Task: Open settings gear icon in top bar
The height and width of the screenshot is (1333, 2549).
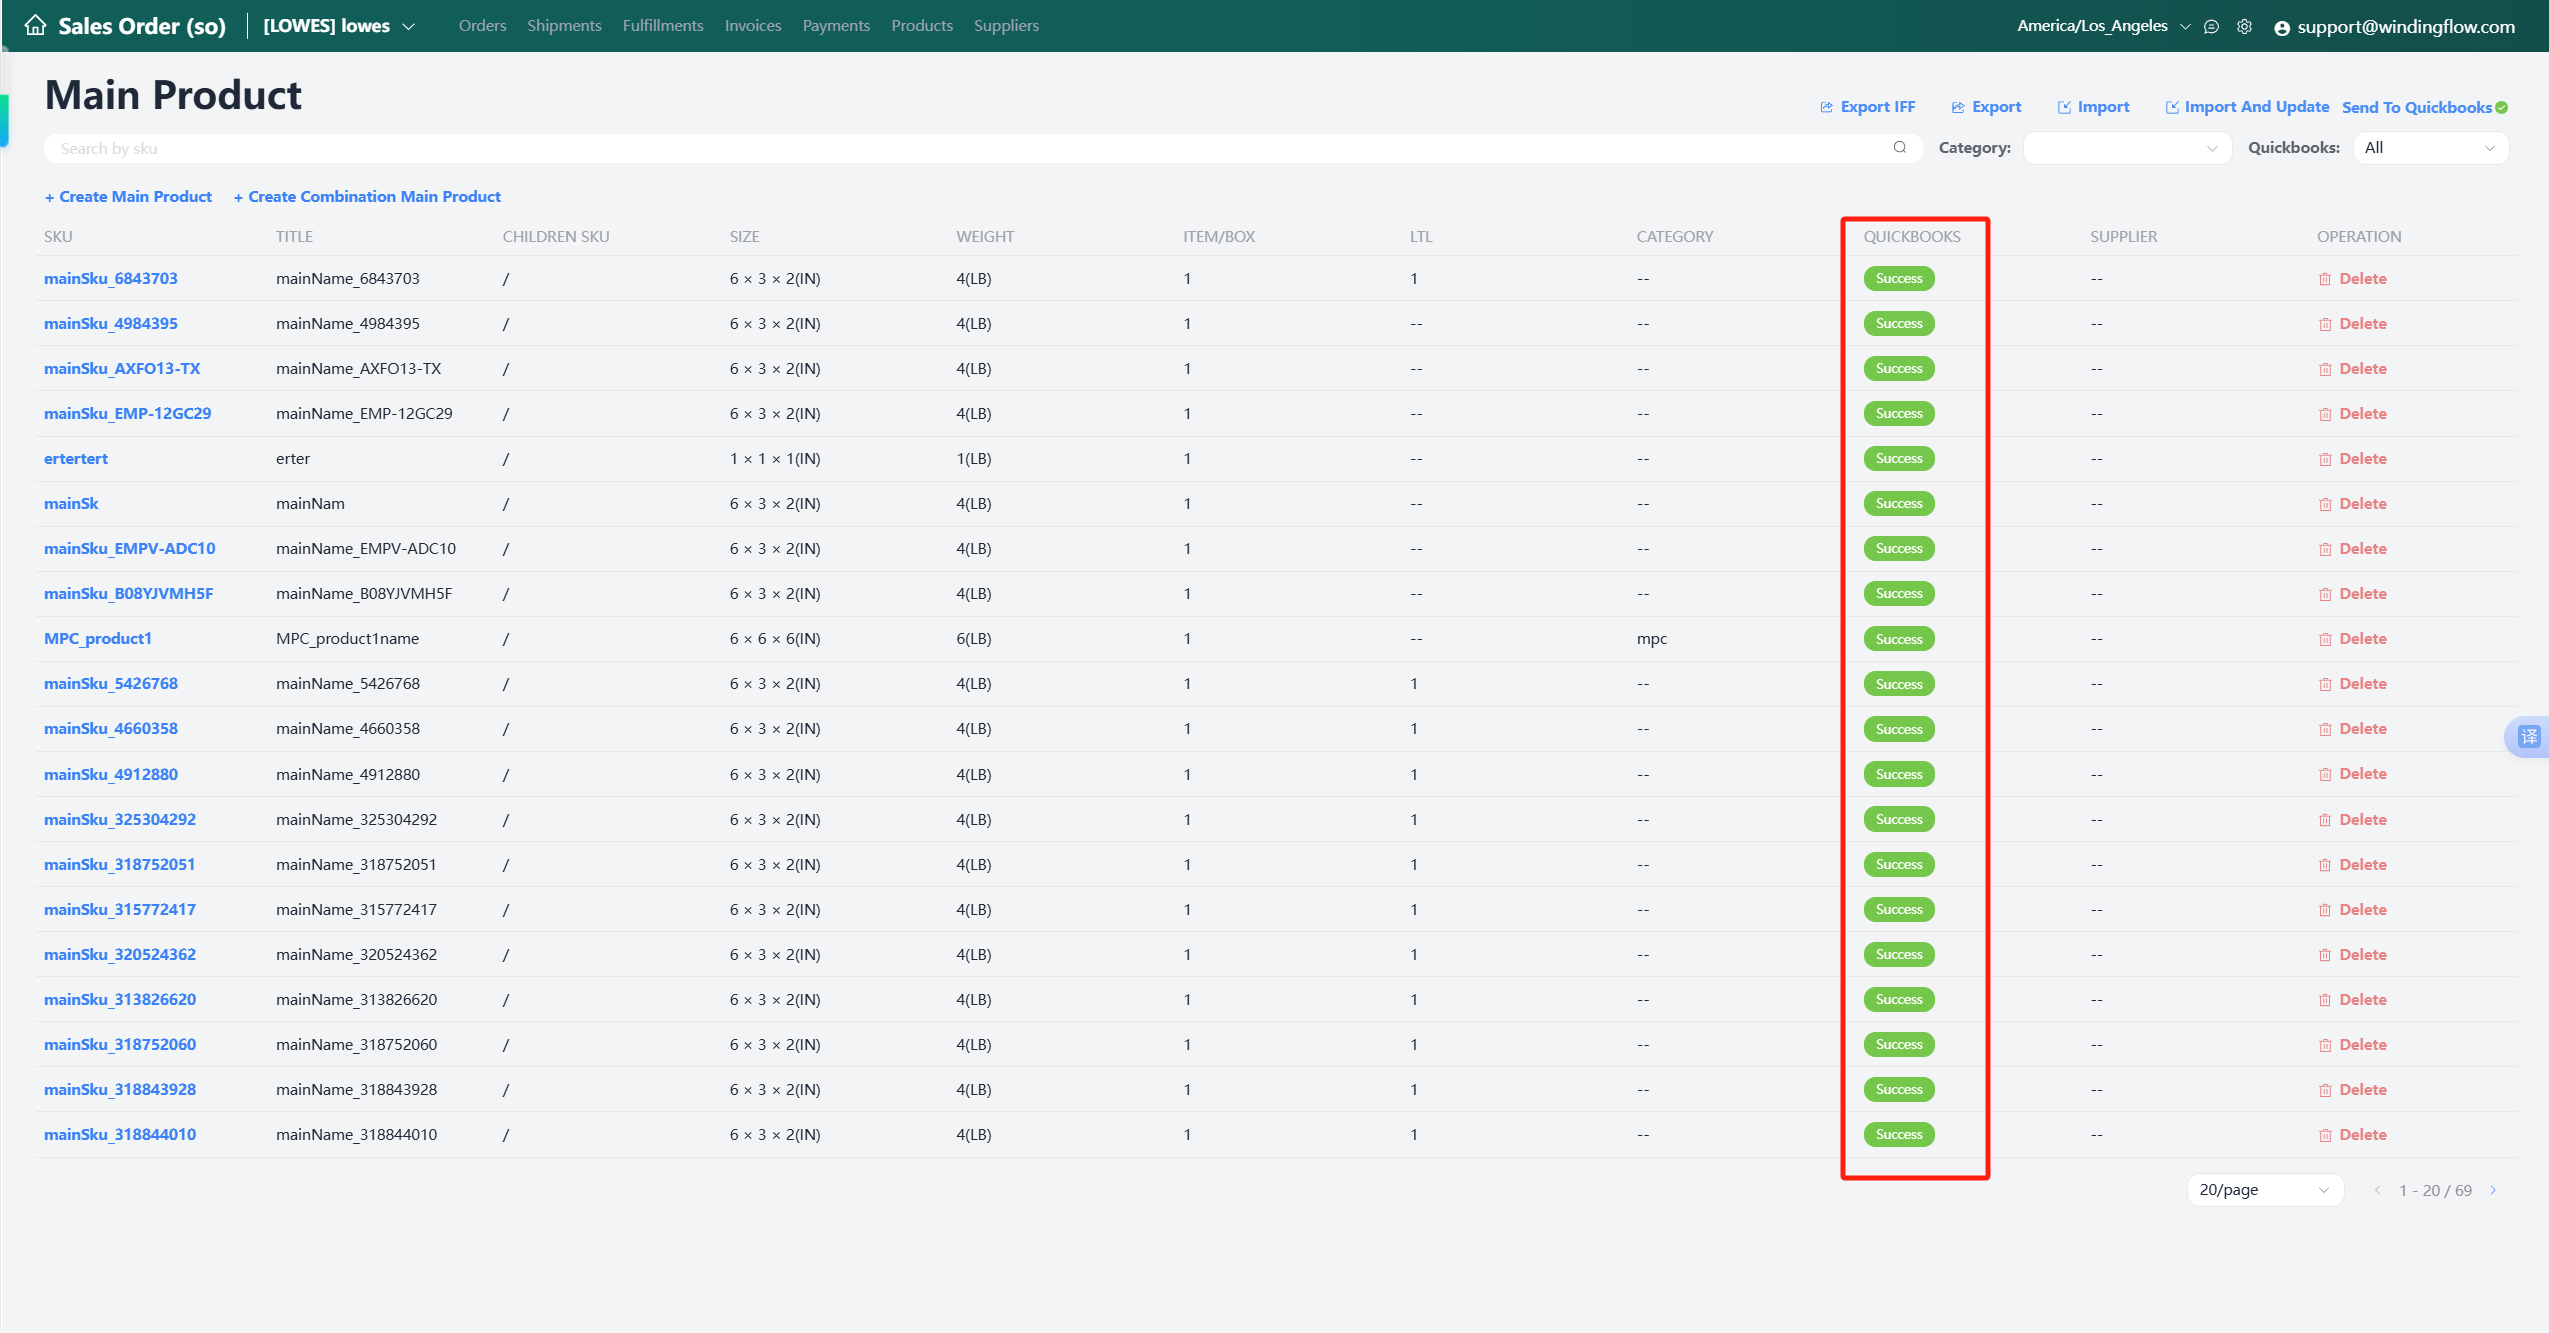Action: click(x=2244, y=27)
